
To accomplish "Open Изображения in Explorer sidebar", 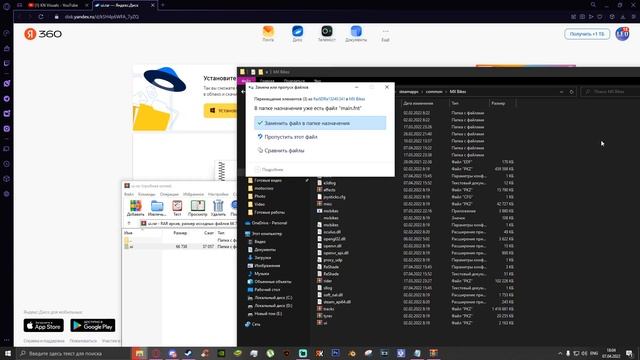I will [x=264, y=266].
